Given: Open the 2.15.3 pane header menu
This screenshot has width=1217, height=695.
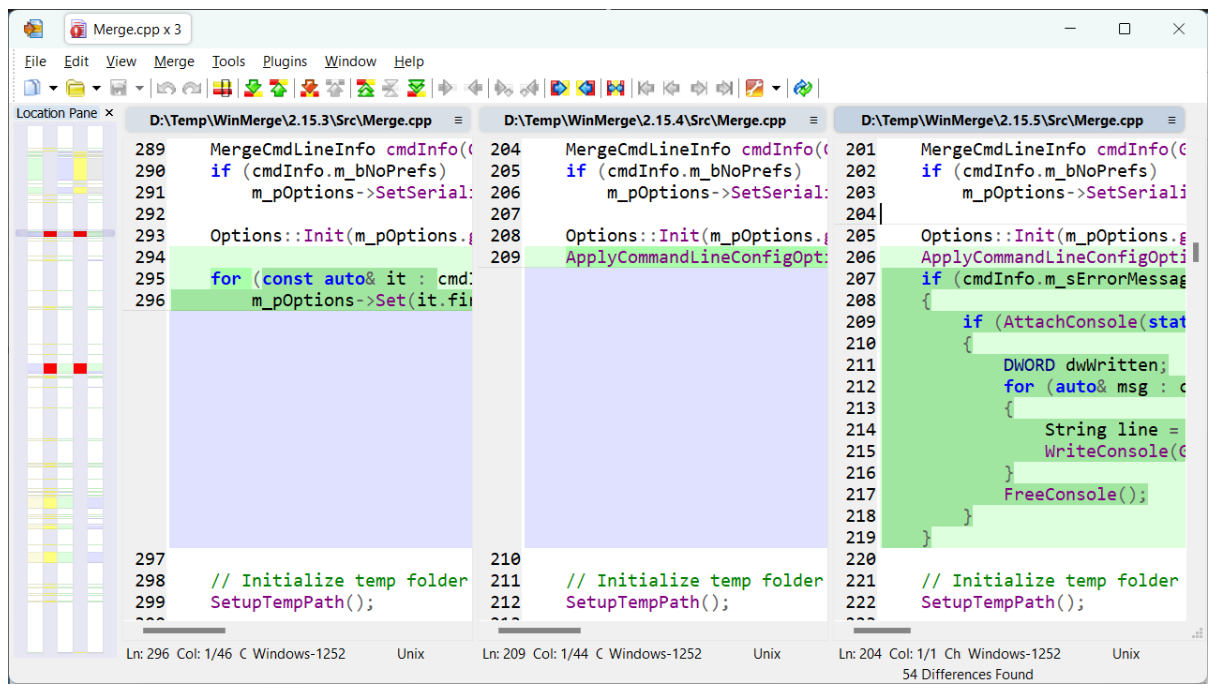Looking at the screenshot, I should click(x=458, y=120).
